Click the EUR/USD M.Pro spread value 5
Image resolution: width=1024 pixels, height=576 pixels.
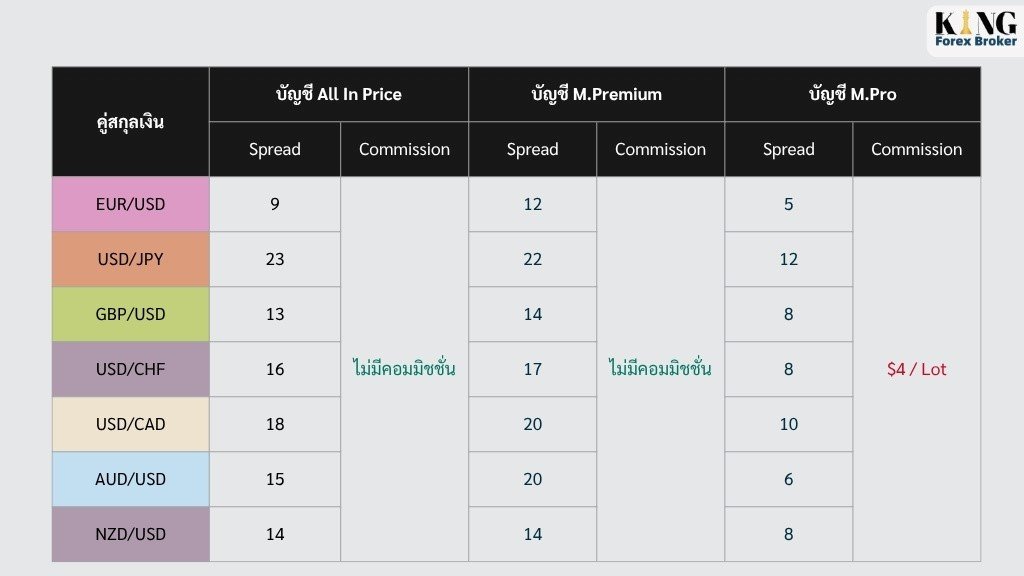[x=789, y=204]
